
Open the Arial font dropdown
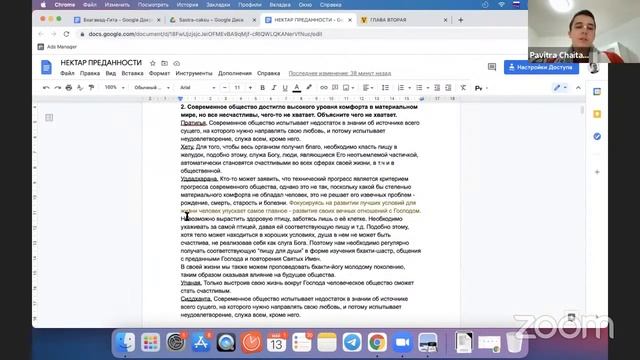tap(198, 88)
